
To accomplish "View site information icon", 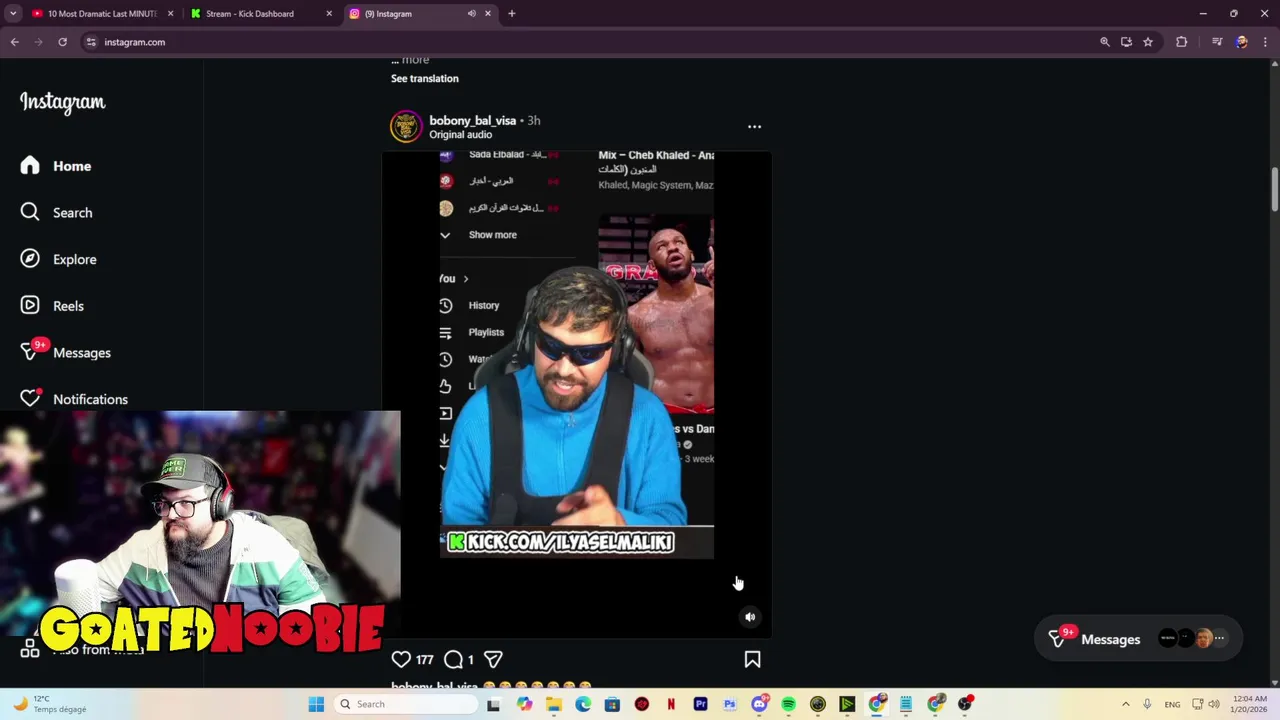I will [91, 42].
